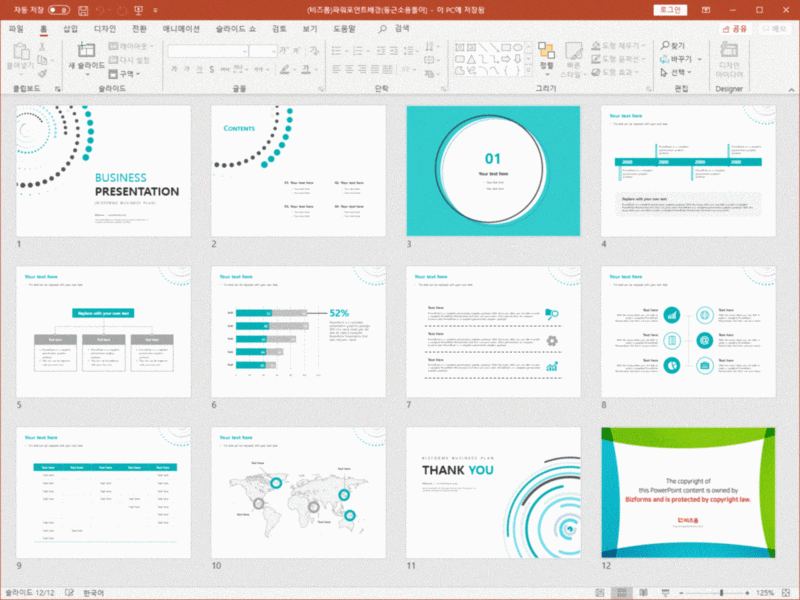Collapse the ribbon with the chevron
This screenshot has height=600, width=800.
(791, 89)
